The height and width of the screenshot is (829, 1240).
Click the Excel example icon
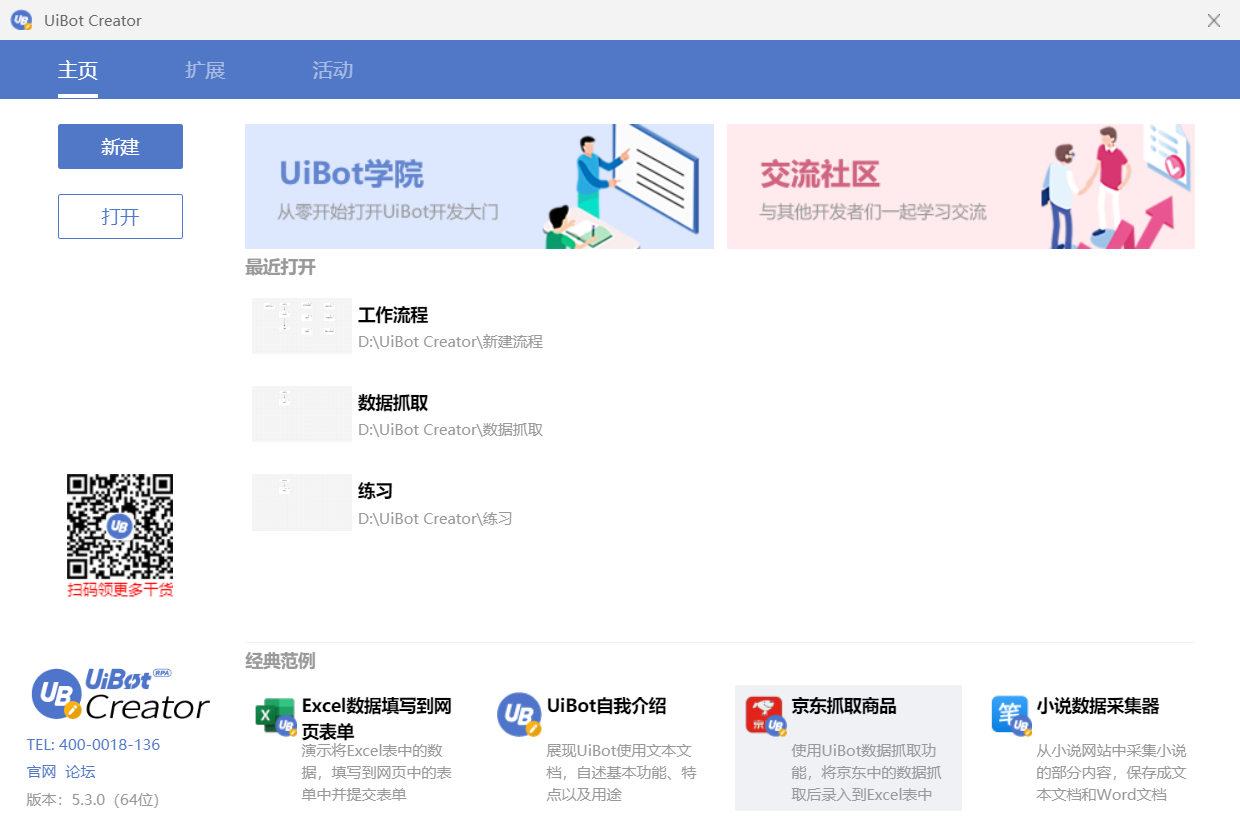275,716
